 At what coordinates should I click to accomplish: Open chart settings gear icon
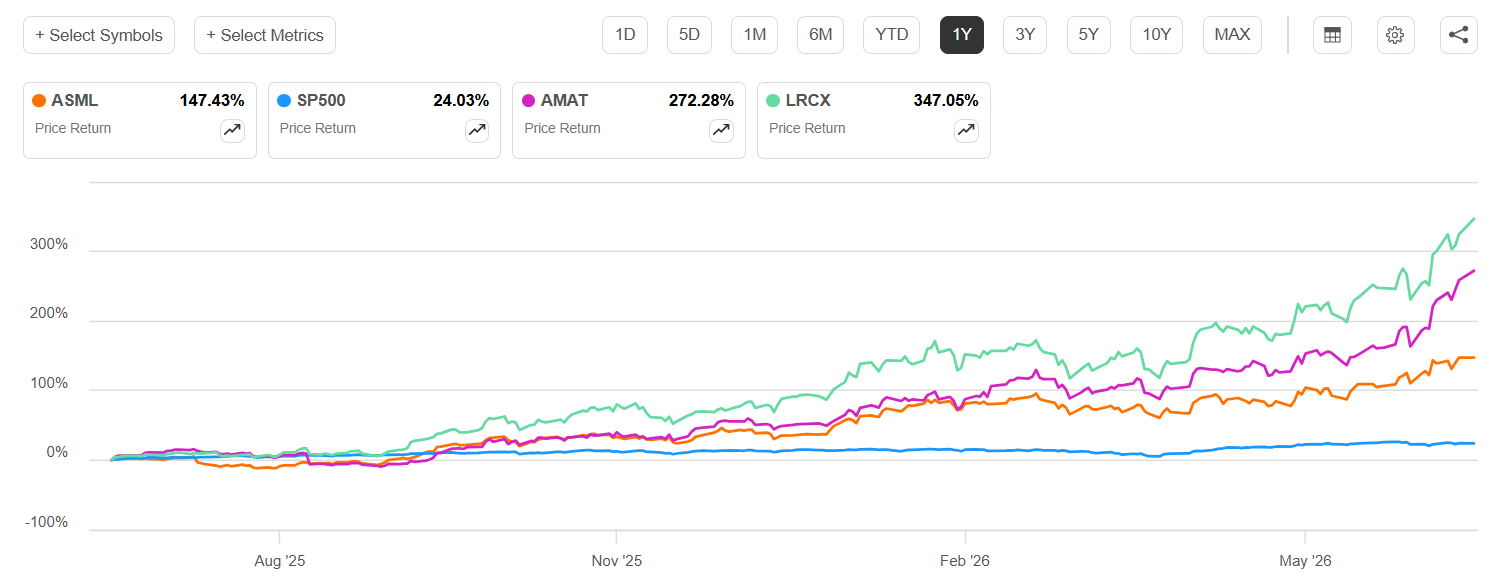1395,35
